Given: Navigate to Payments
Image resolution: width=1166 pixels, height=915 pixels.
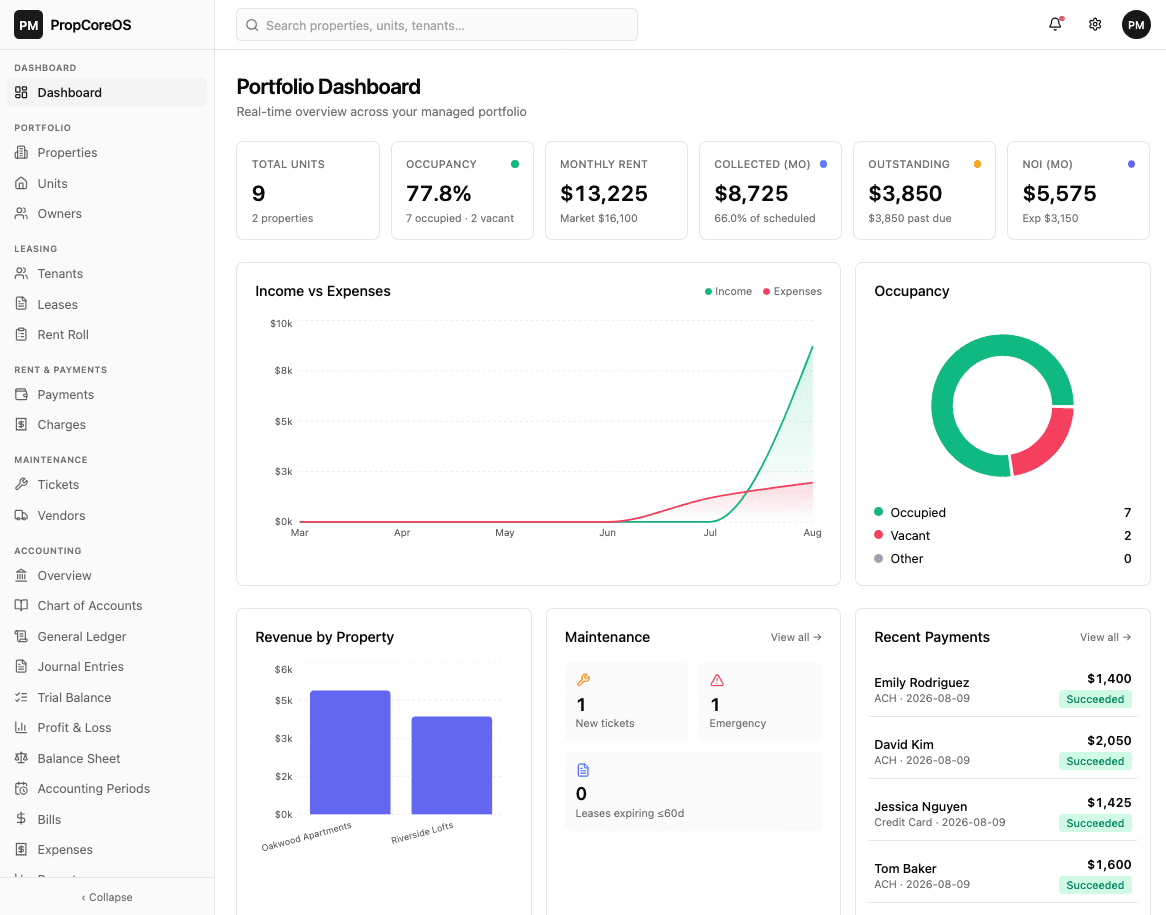Looking at the screenshot, I should (107, 394).
